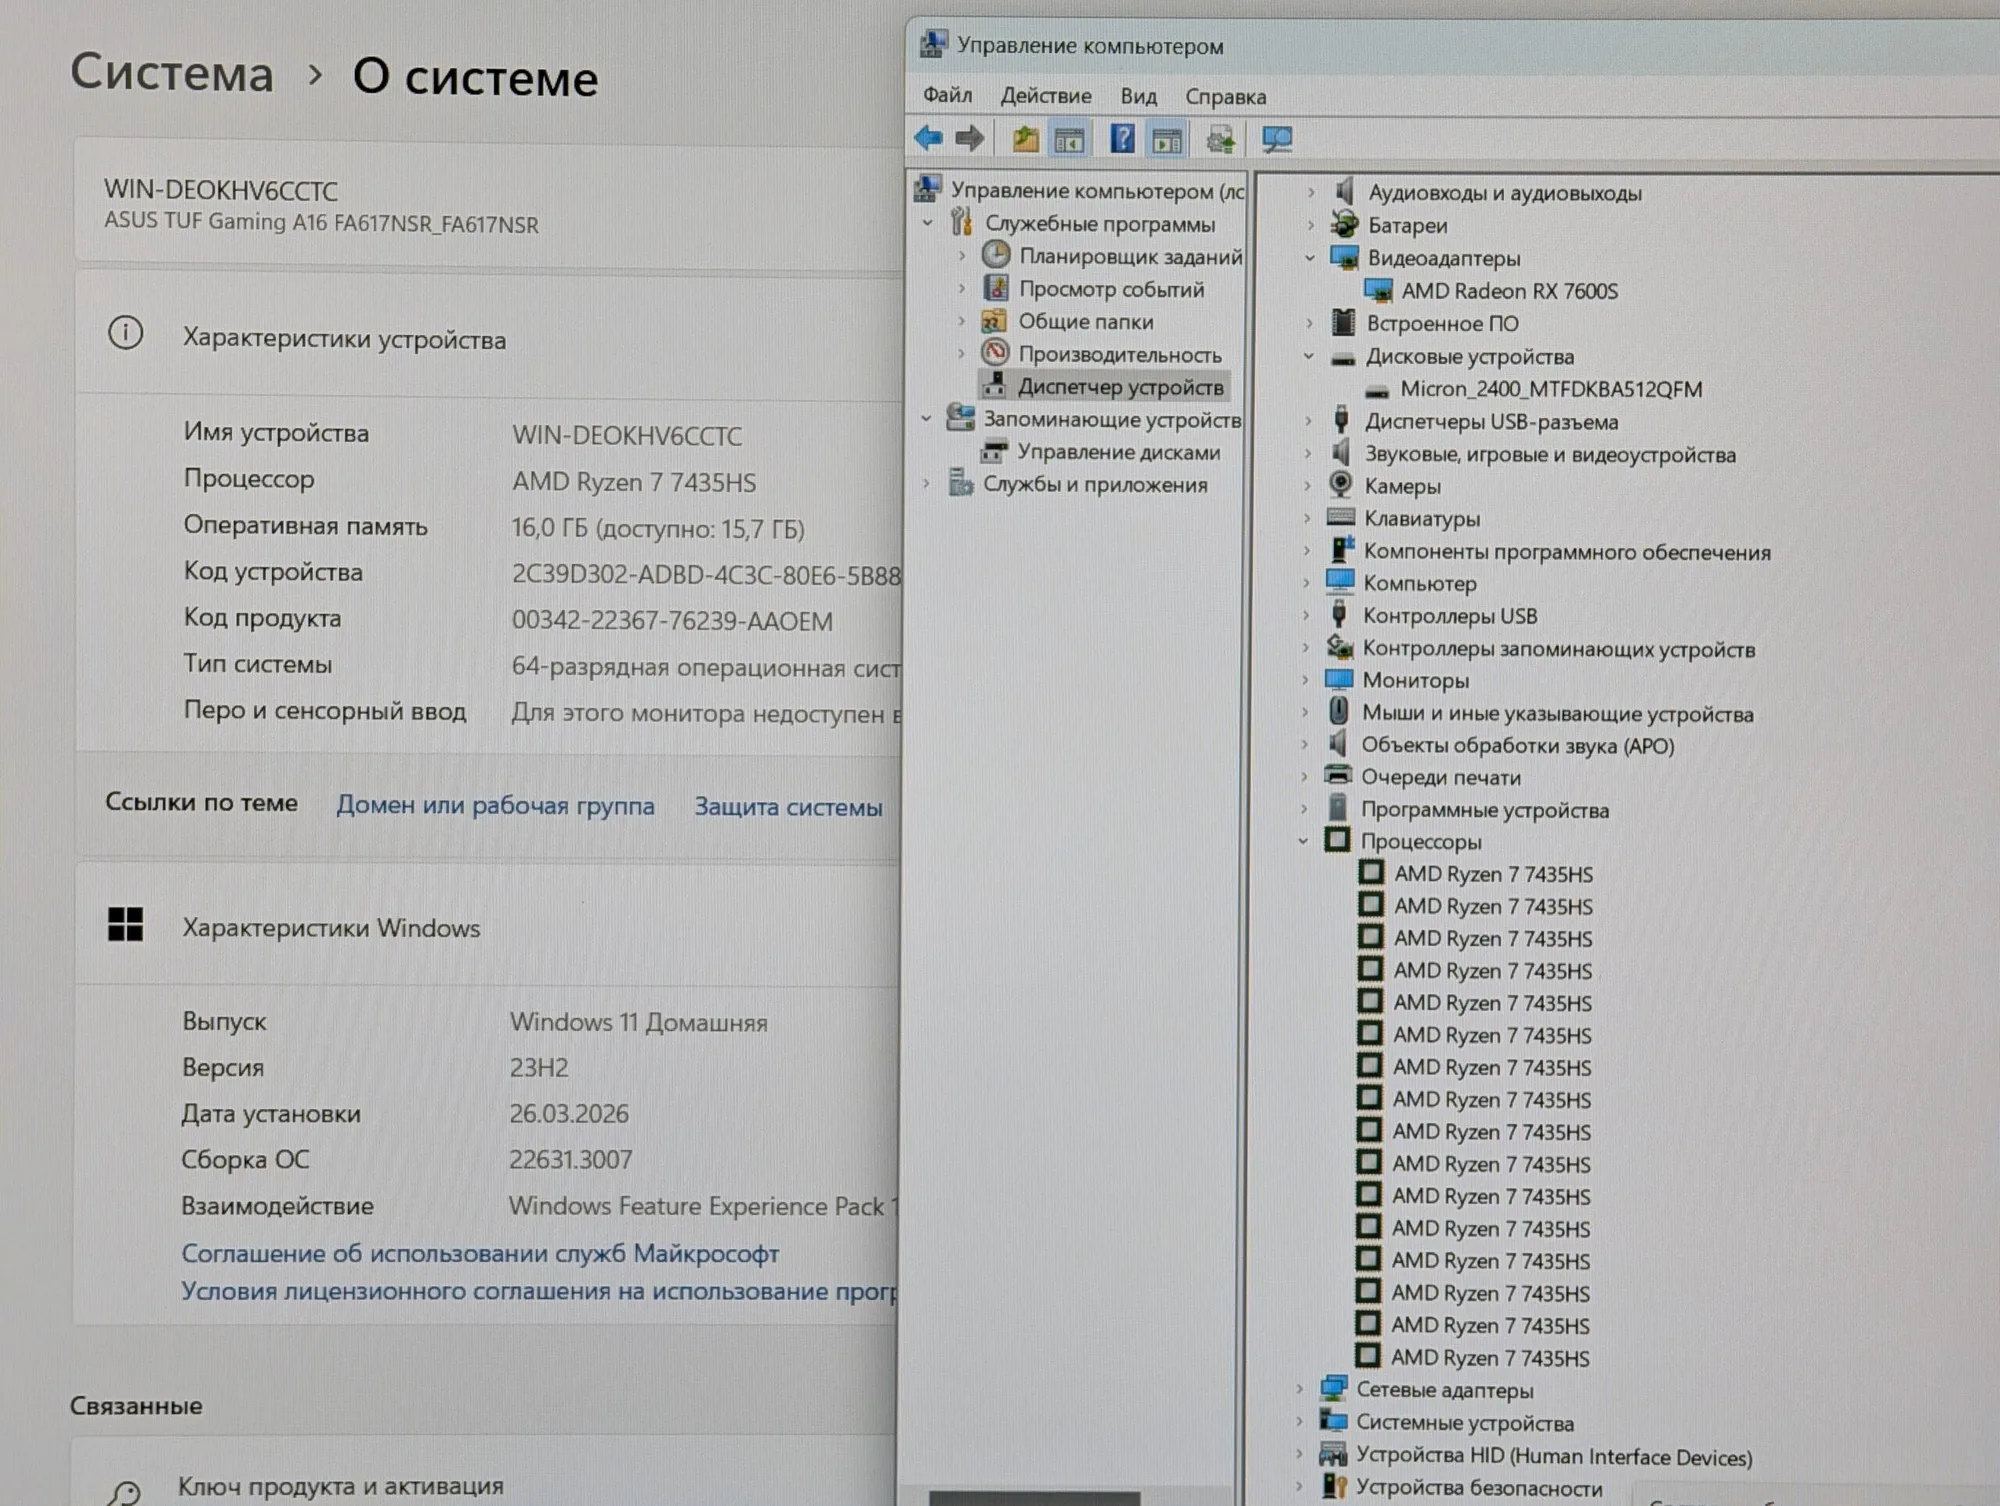The height and width of the screenshot is (1506, 2000).
Task: Collapse the Видеоадаптеры node
Action: pyautogui.click(x=1309, y=258)
